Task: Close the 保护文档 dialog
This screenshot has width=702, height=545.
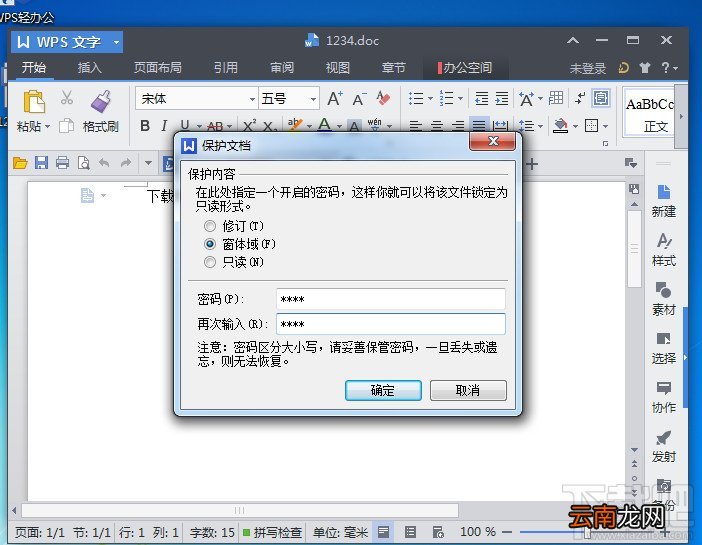Action: click(493, 142)
